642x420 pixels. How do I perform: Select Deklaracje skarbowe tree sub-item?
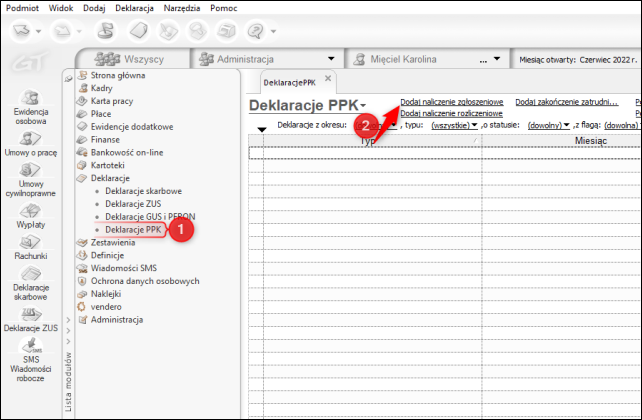(143, 191)
